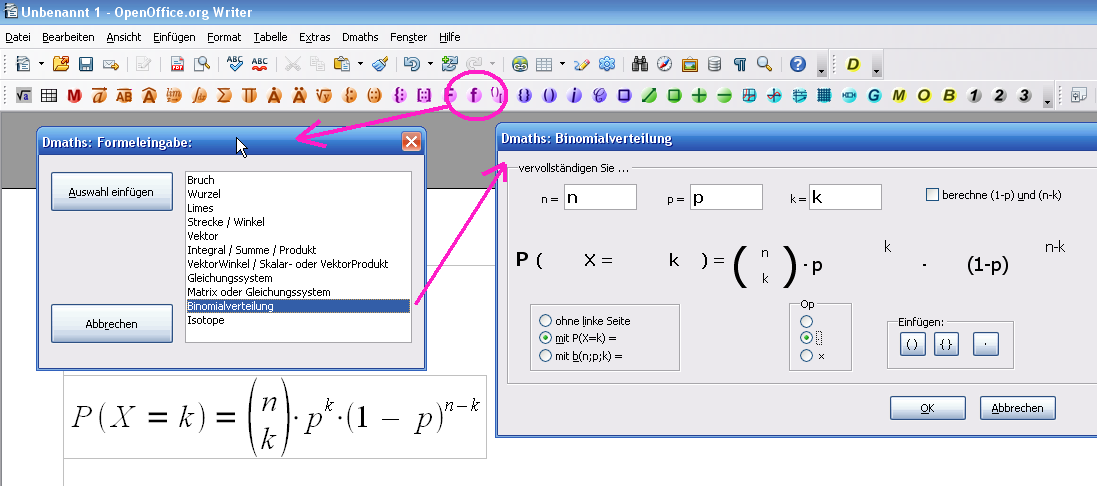Open Find & Replace binoculars icon
Image resolution: width=1097 pixels, height=486 pixels.
pos(639,64)
